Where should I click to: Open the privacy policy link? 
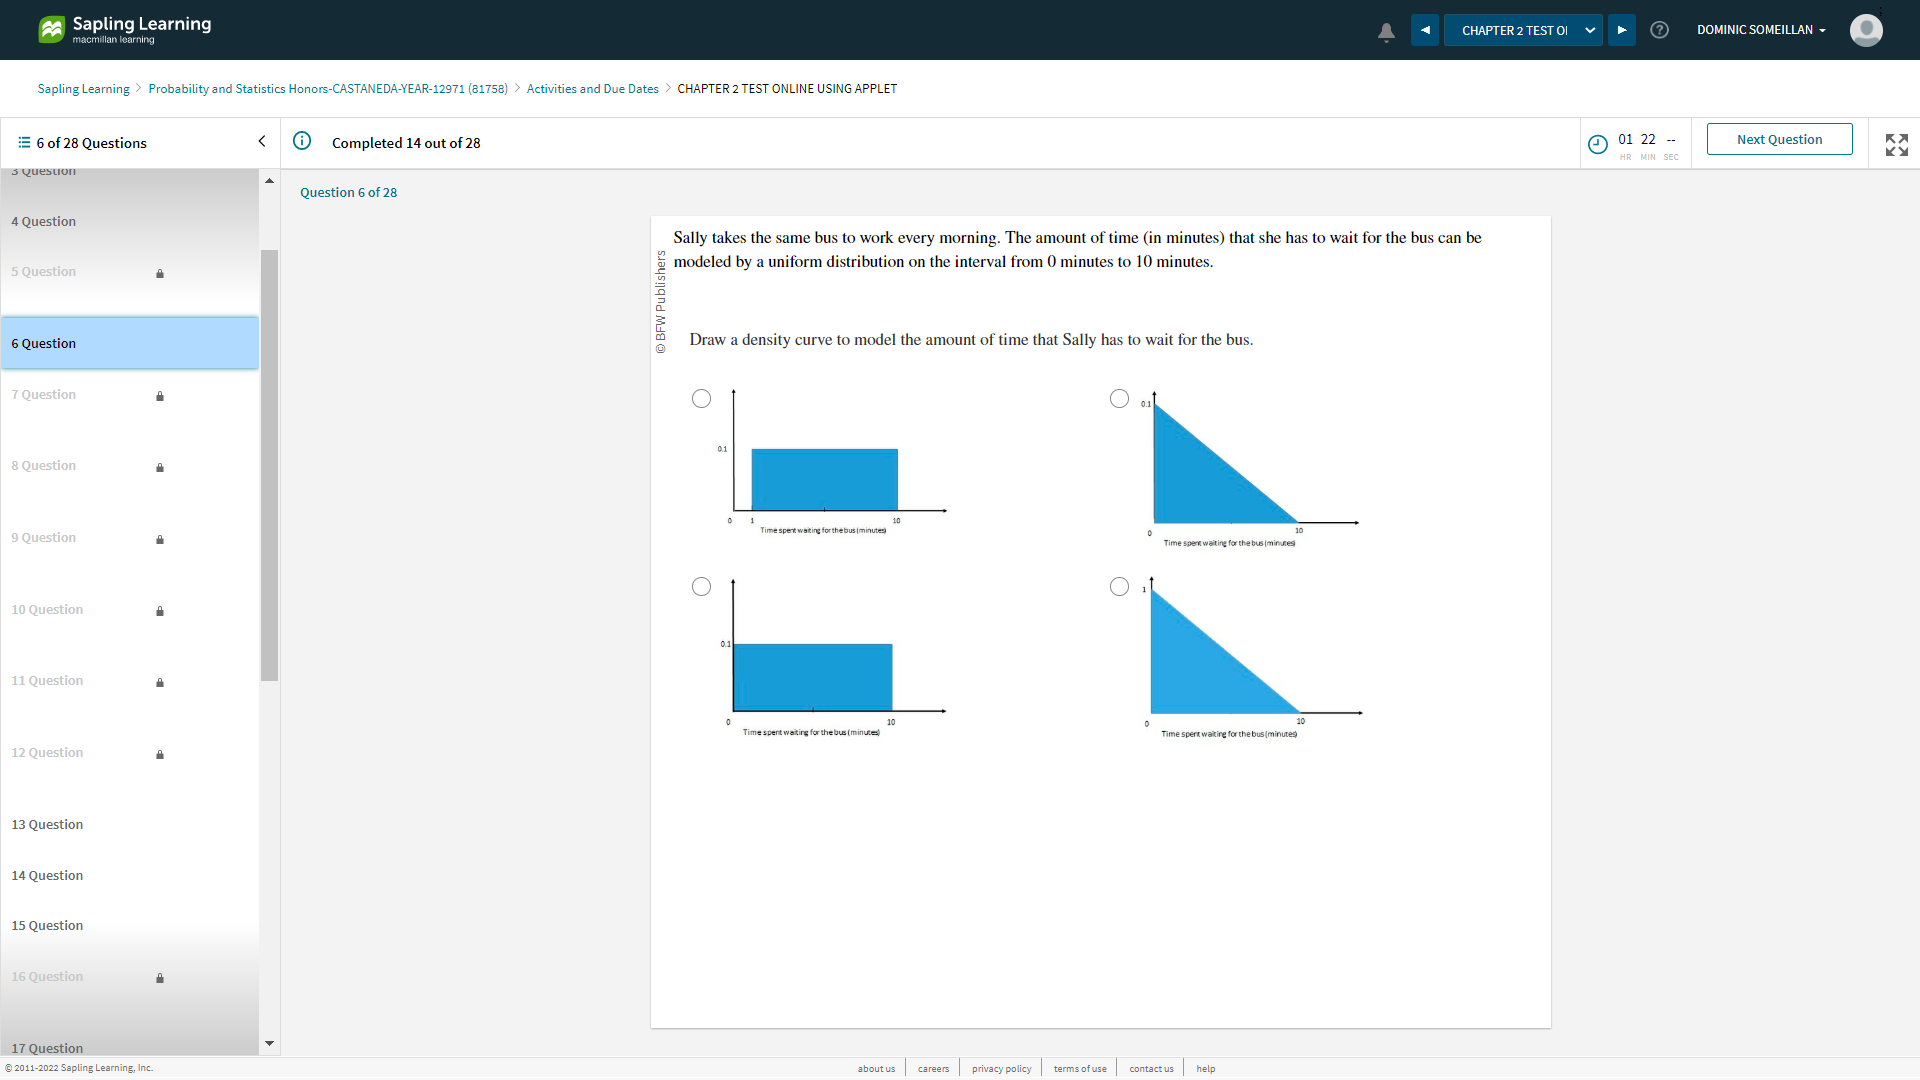(1000, 1068)
